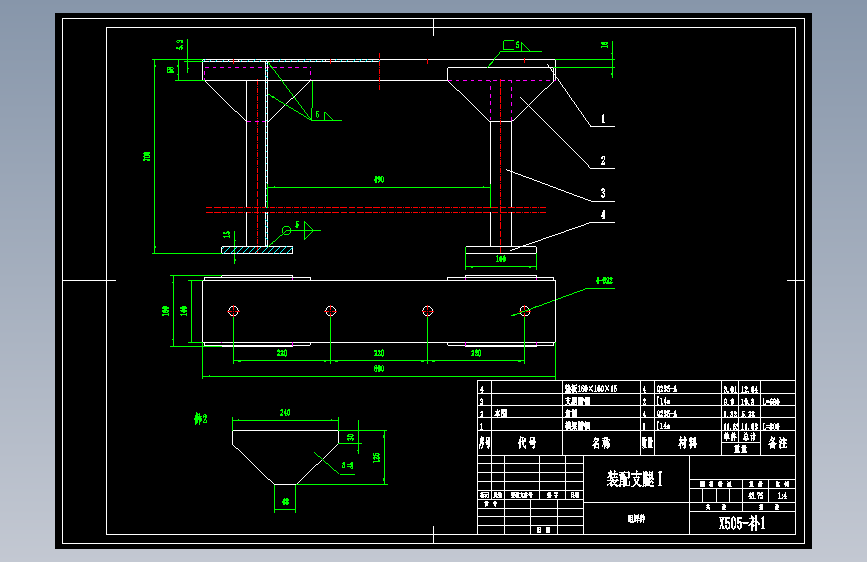The width and height of the screenshot is (867, 562).
Task: Click the "240" dimension on detail view
Action: (x=285, y=413)
